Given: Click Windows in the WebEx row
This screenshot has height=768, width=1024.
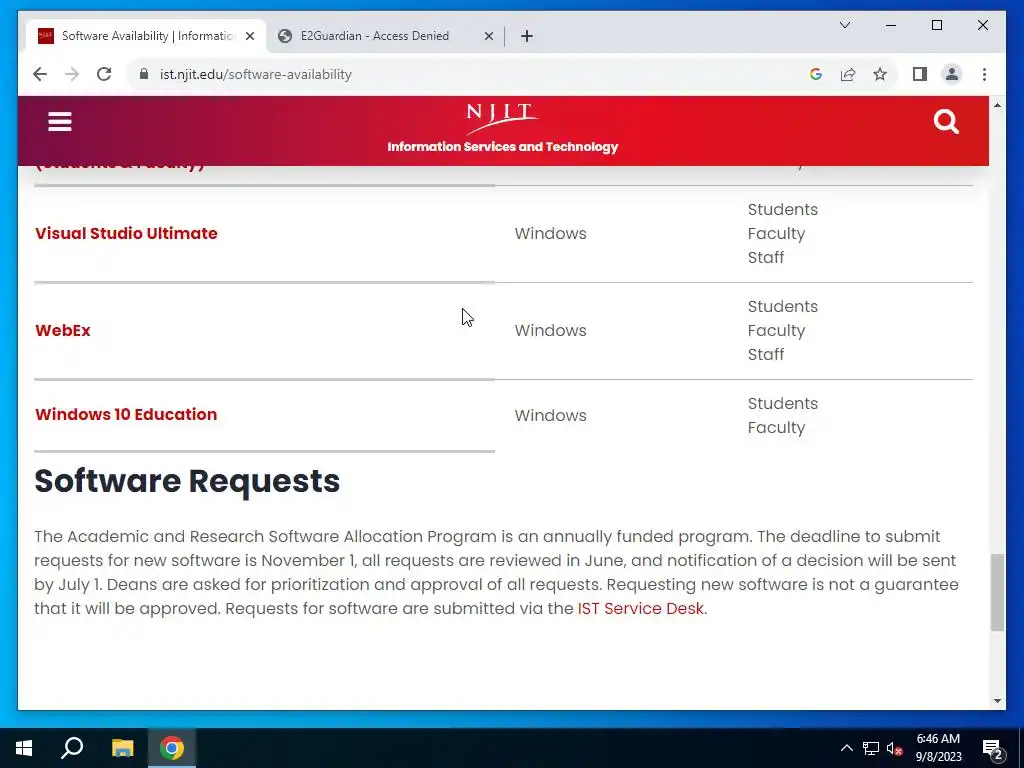Looking at the screenshot, I should click(551, 330).
